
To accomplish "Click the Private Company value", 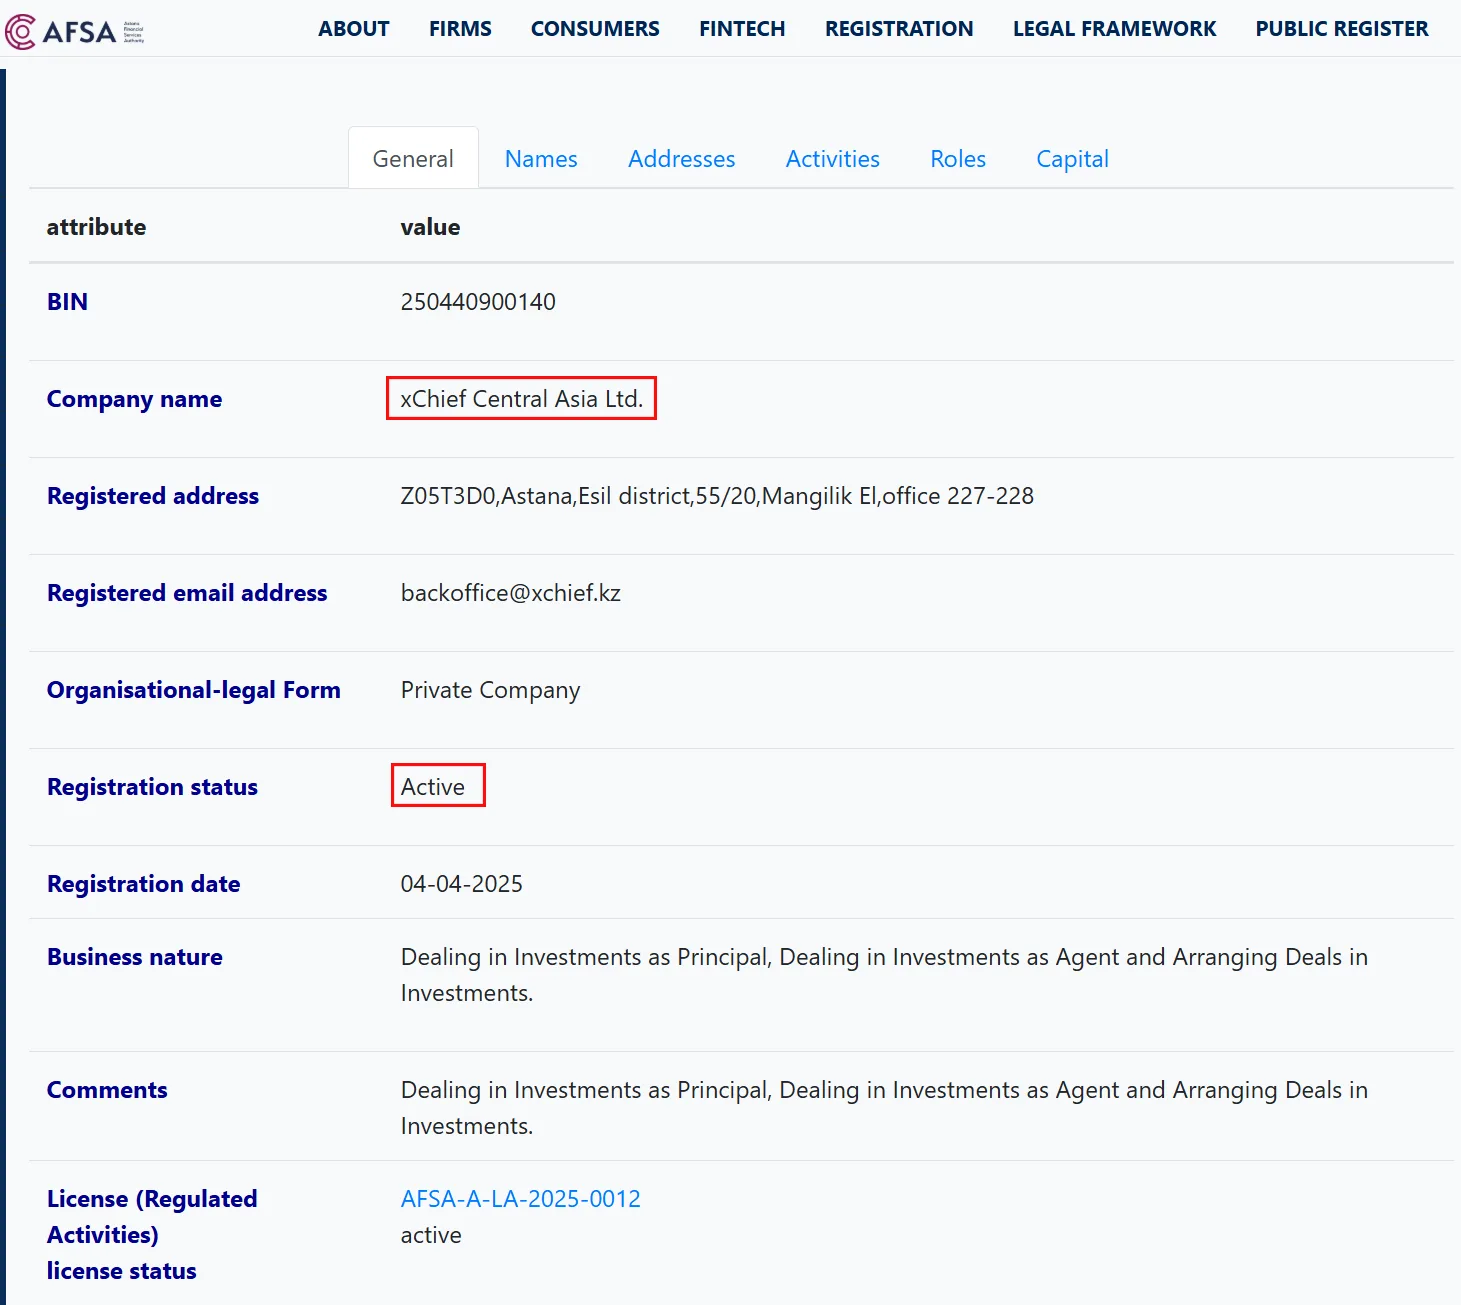I will click(x=491, y=690).
